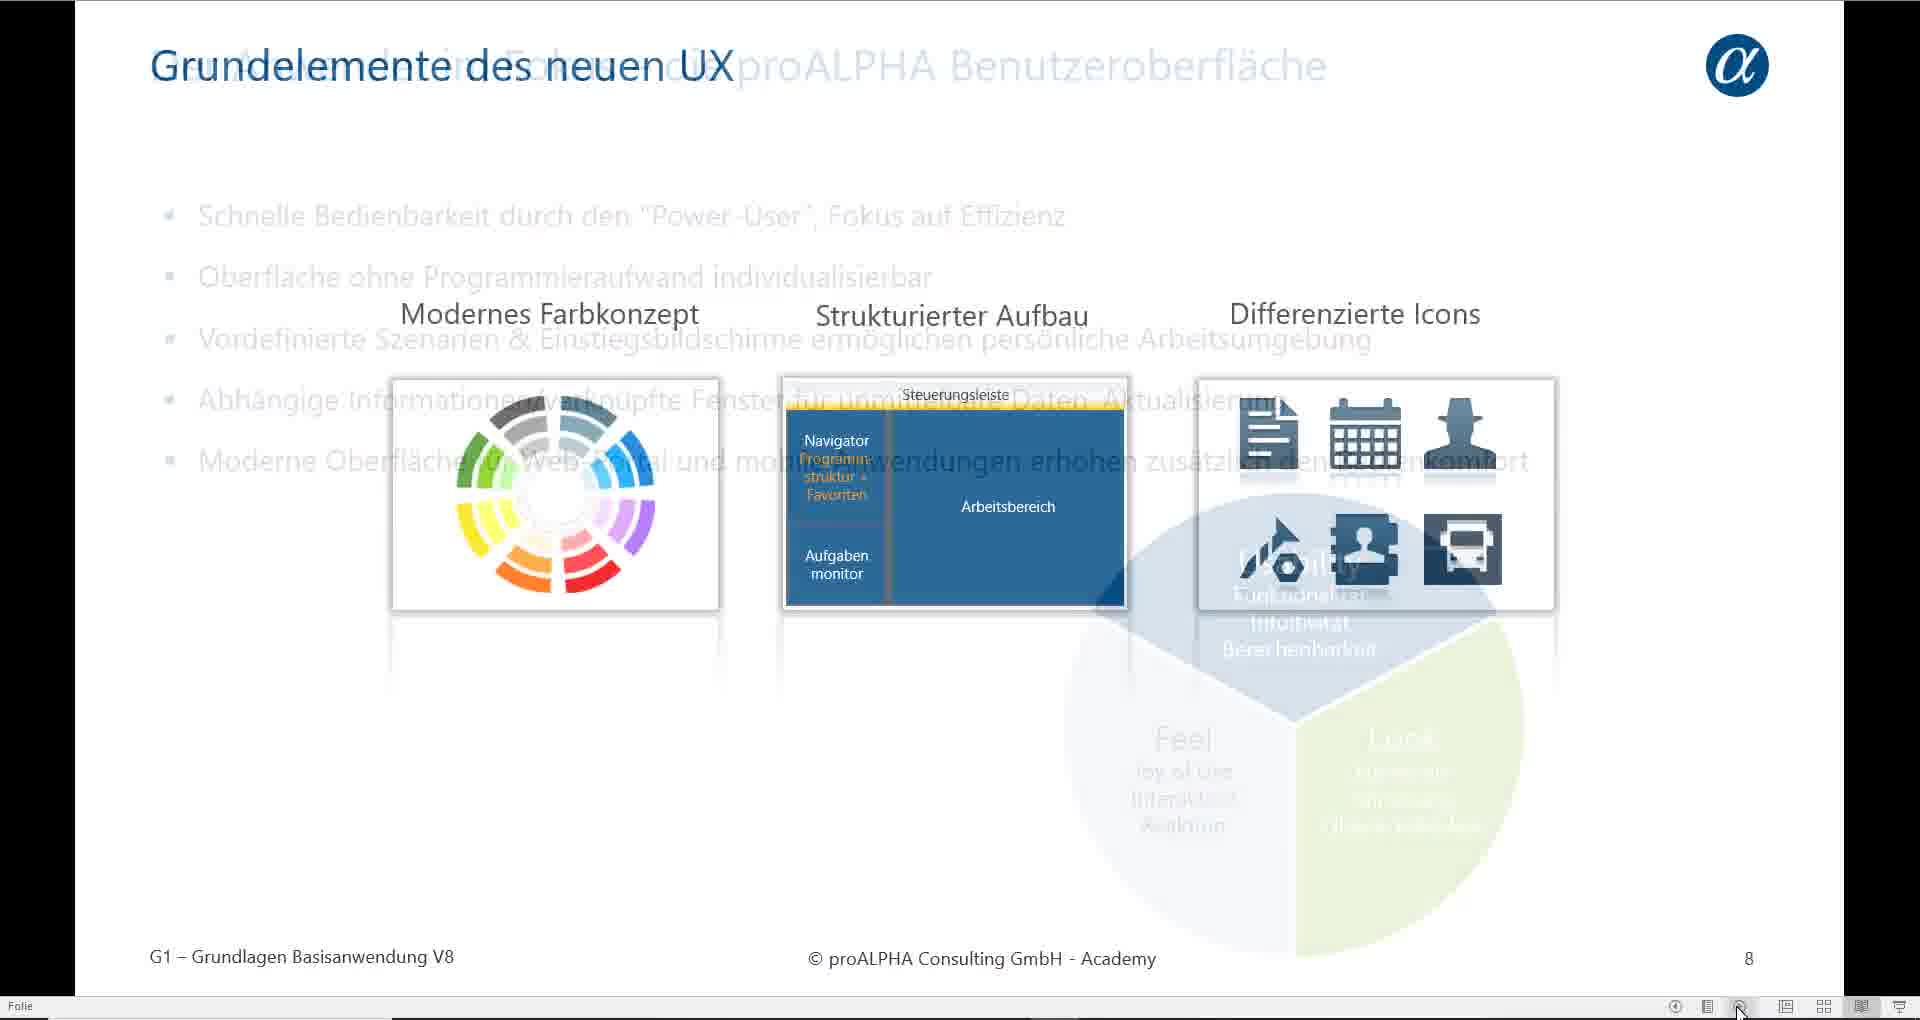The height and width of the screenshot is (1020, 1920).
Task: Click the 'Navigator' panel label
Action: click(x=836, y=441)
